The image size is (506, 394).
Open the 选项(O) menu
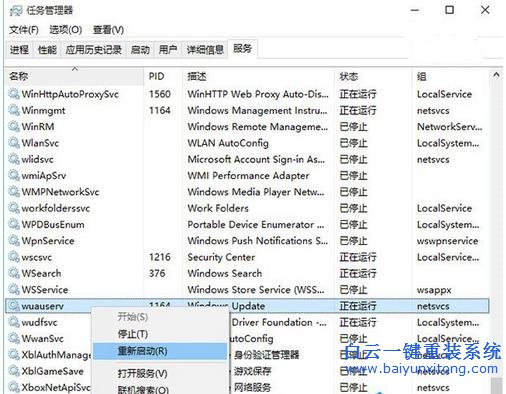[66, 30]
